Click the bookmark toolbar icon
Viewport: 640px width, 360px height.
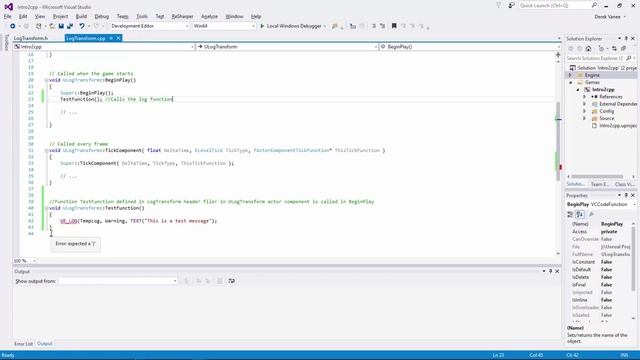pyautogui.click(x=394, y=26)
